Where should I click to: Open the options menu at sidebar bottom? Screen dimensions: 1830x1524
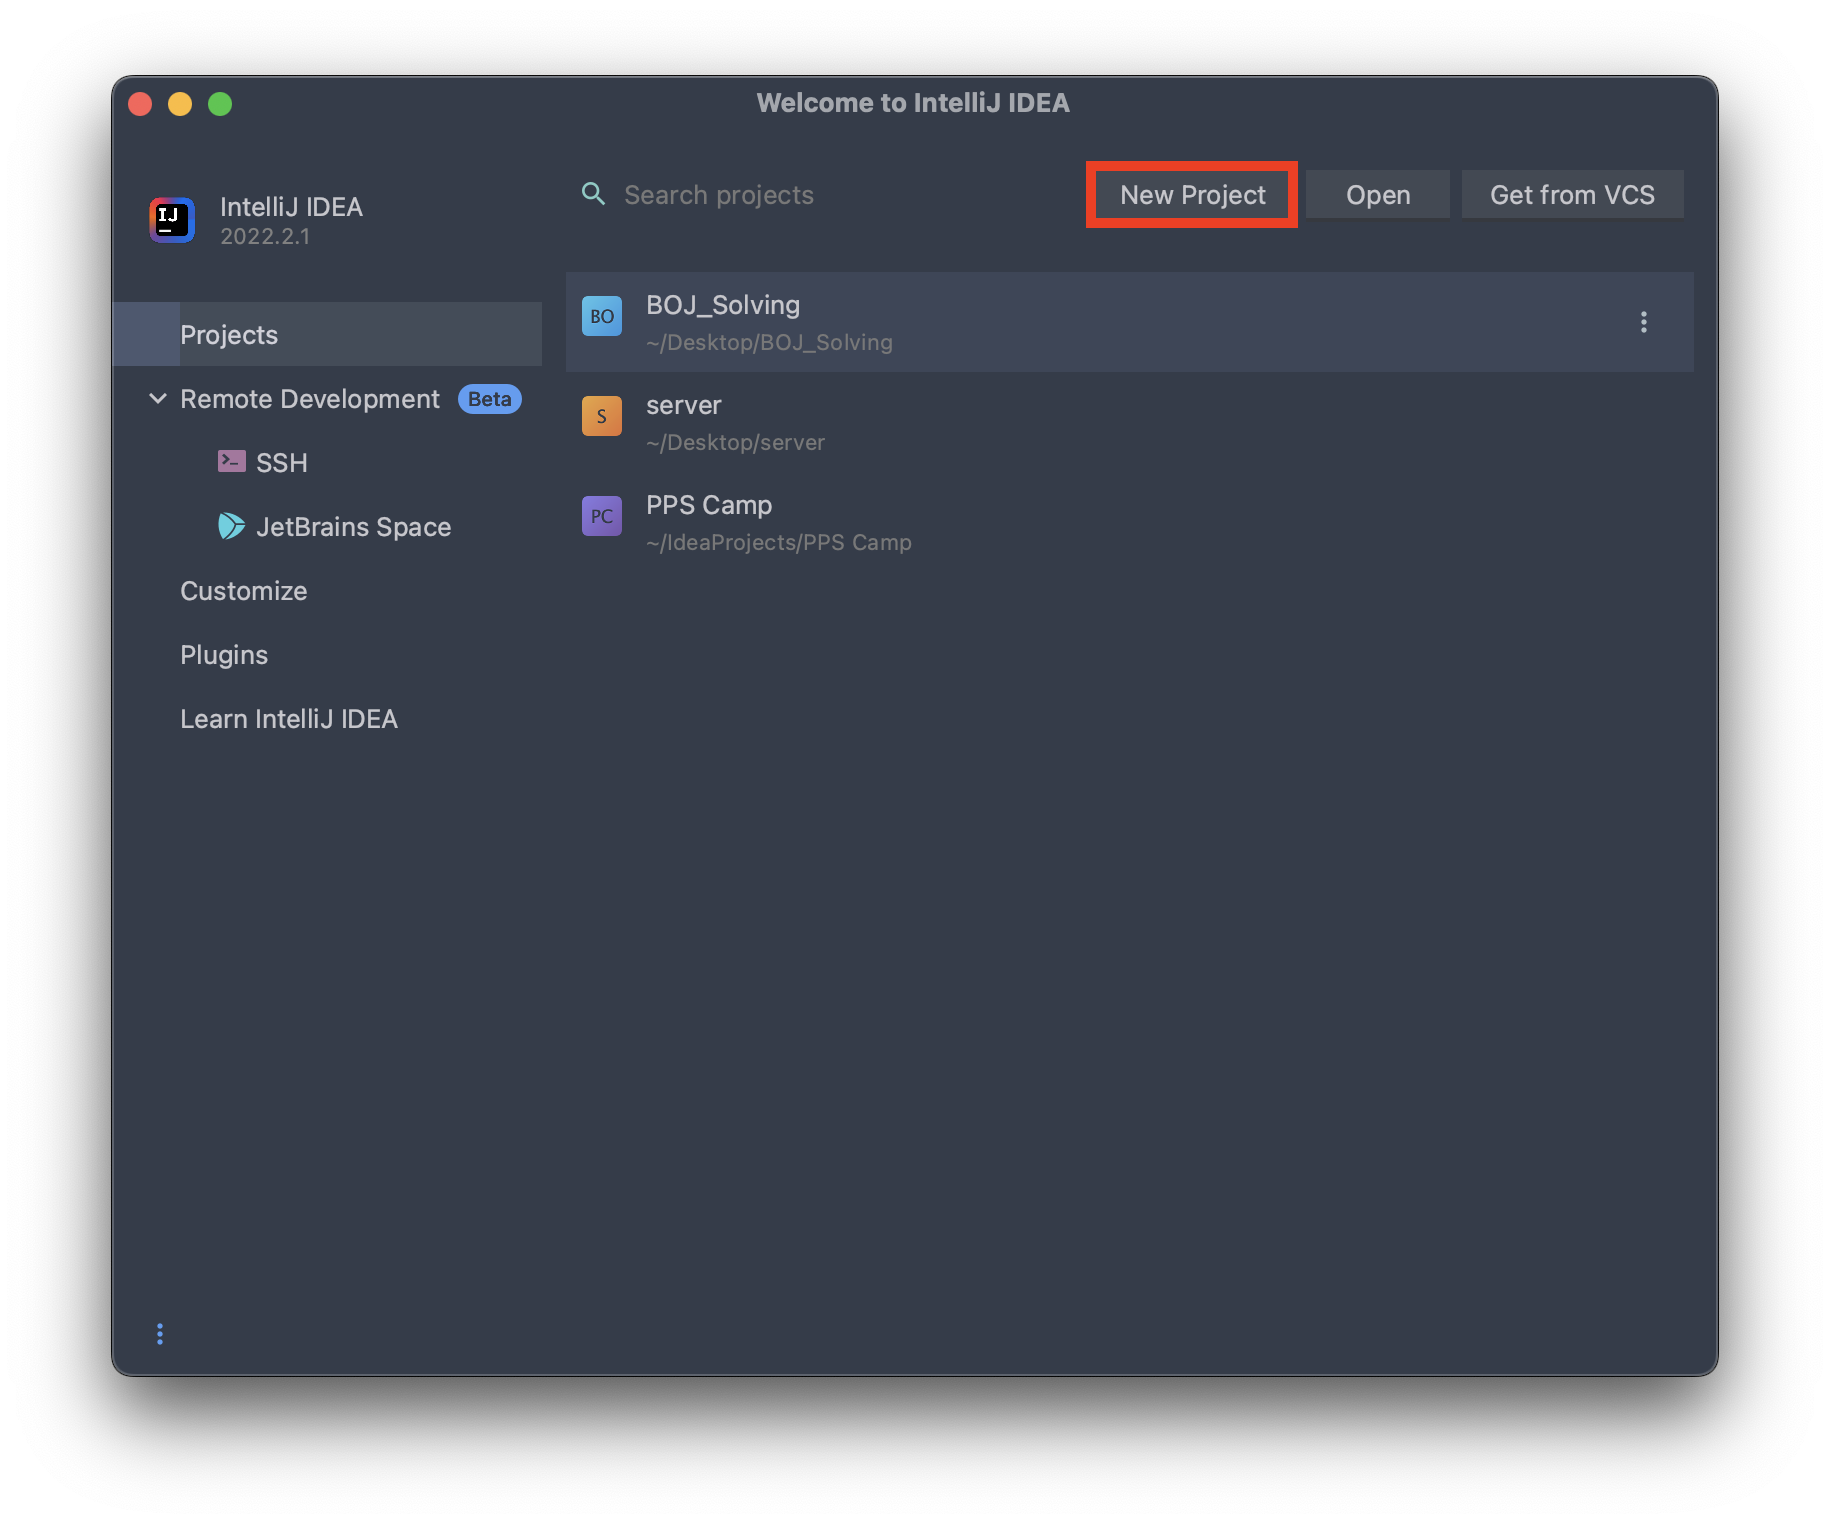pyautogui.click(x=160, y=1334)
